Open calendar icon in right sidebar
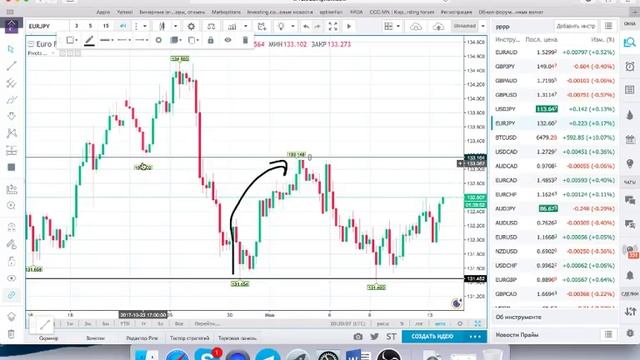The height and width of the screenshot is (360, 640). click(630, 139)
